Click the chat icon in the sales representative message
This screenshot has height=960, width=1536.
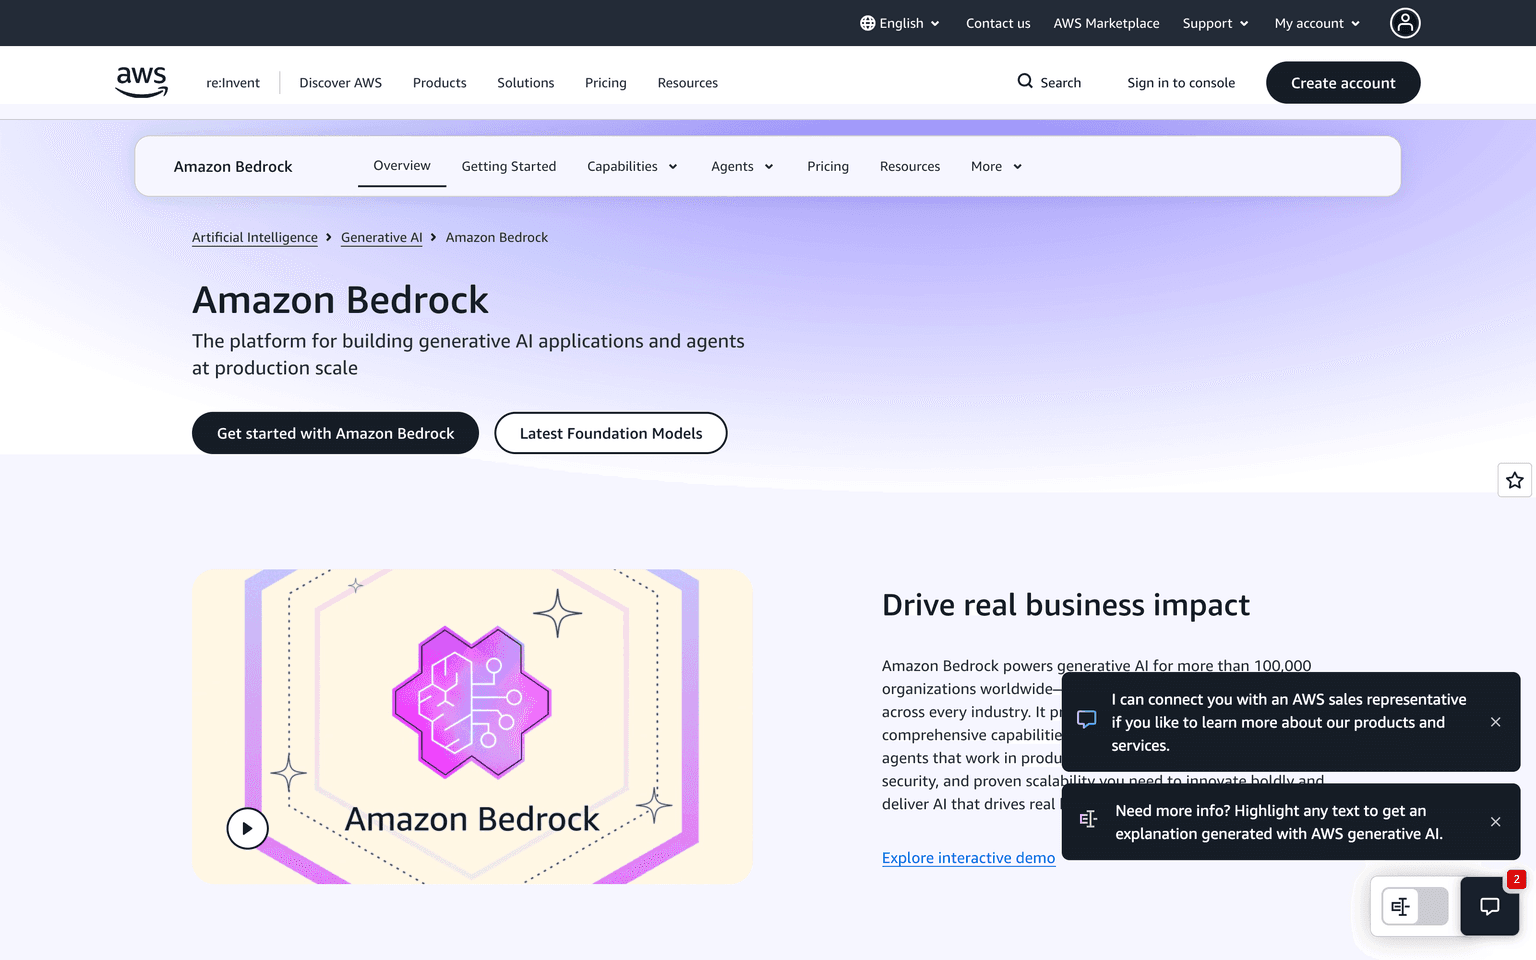pos(1087,720)
